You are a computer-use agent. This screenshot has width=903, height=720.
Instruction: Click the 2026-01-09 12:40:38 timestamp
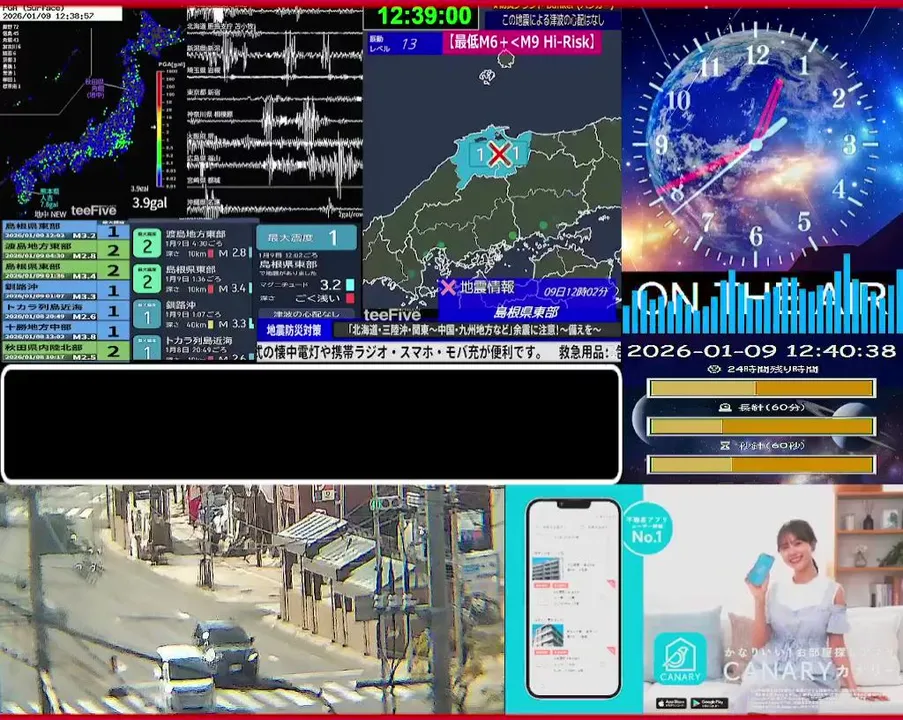[x=761, y=351]
